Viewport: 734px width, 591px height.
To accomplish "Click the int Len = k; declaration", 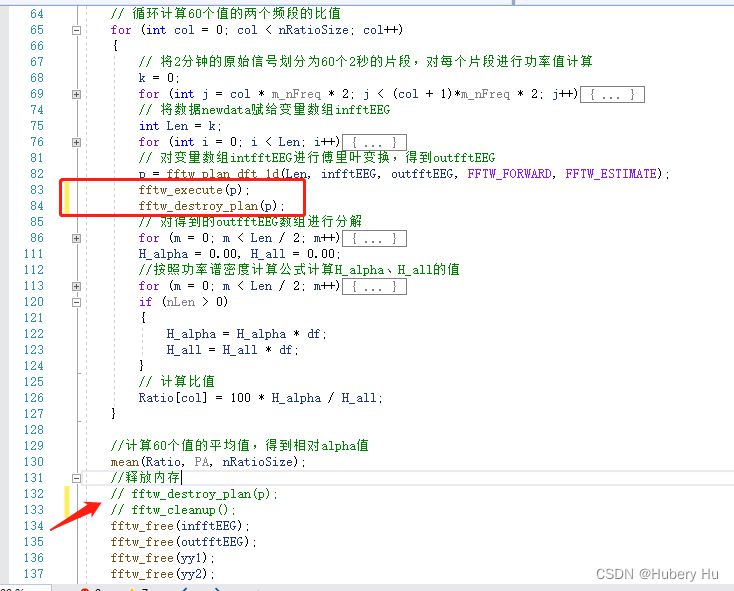I will [x=180, y=126].
